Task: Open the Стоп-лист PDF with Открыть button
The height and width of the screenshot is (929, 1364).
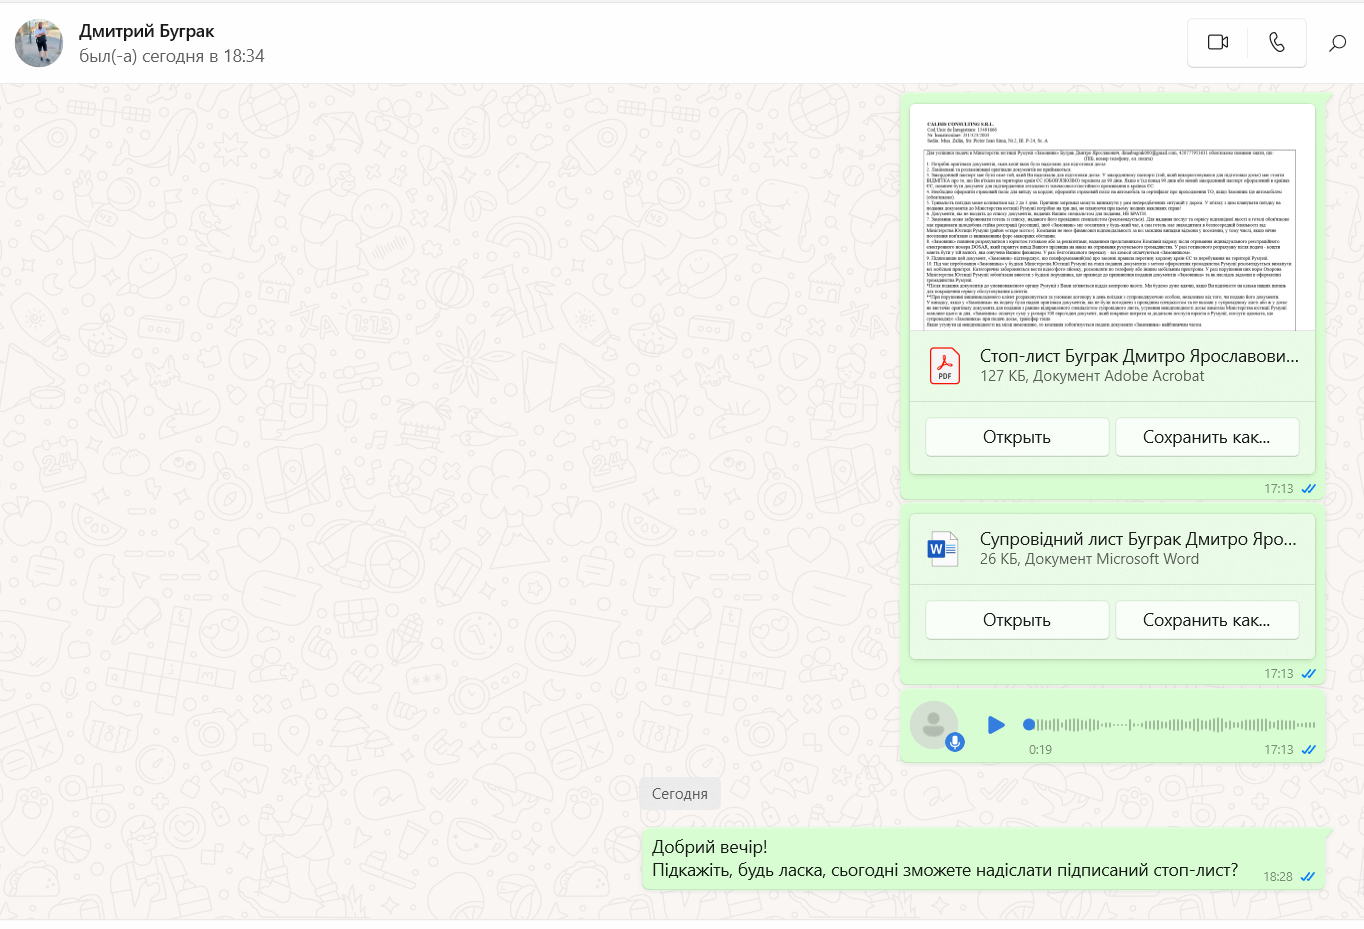Action: pyautogui.click(x=1017, y=437)
